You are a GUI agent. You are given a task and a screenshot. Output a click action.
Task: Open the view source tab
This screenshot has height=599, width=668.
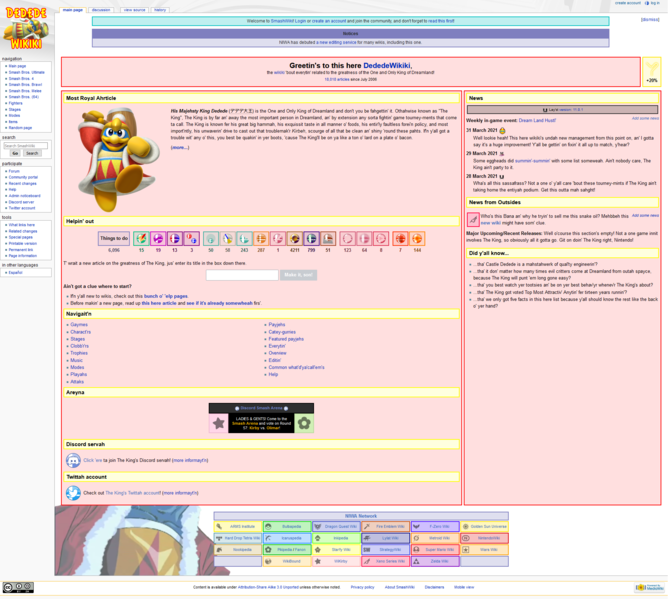click(x=134, y=10)
